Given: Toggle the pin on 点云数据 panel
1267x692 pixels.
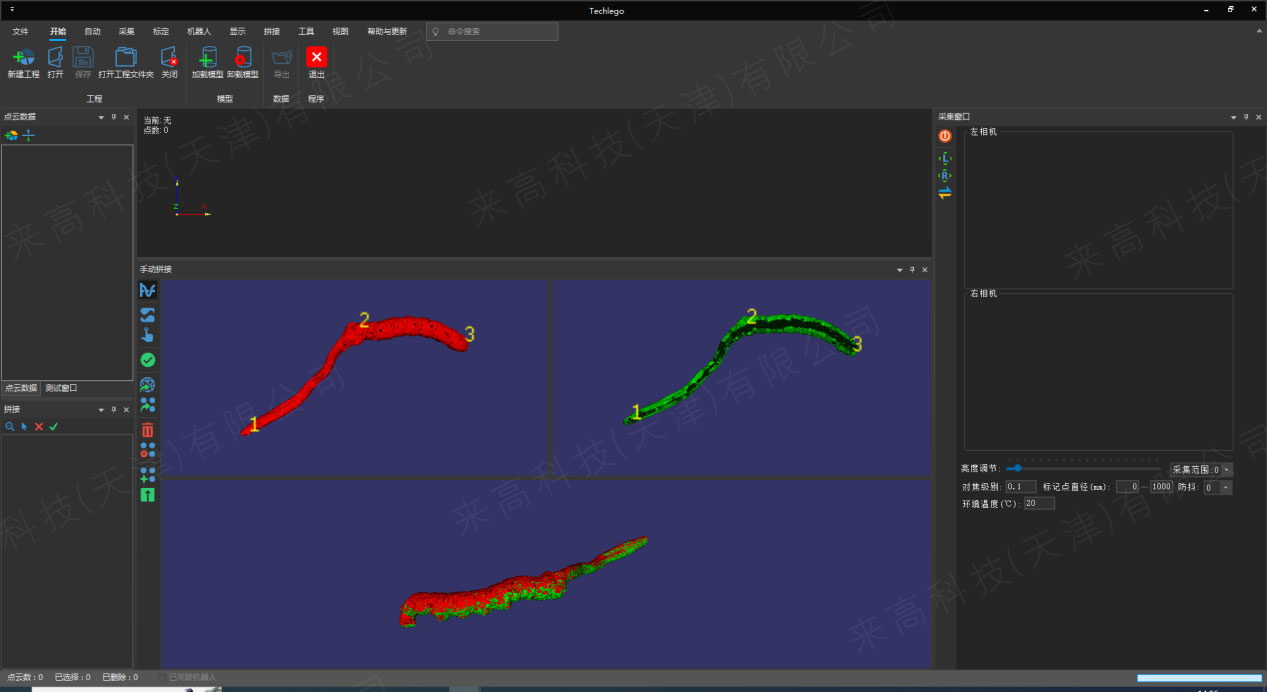Looking at the screenshot, I should point(113,117).
